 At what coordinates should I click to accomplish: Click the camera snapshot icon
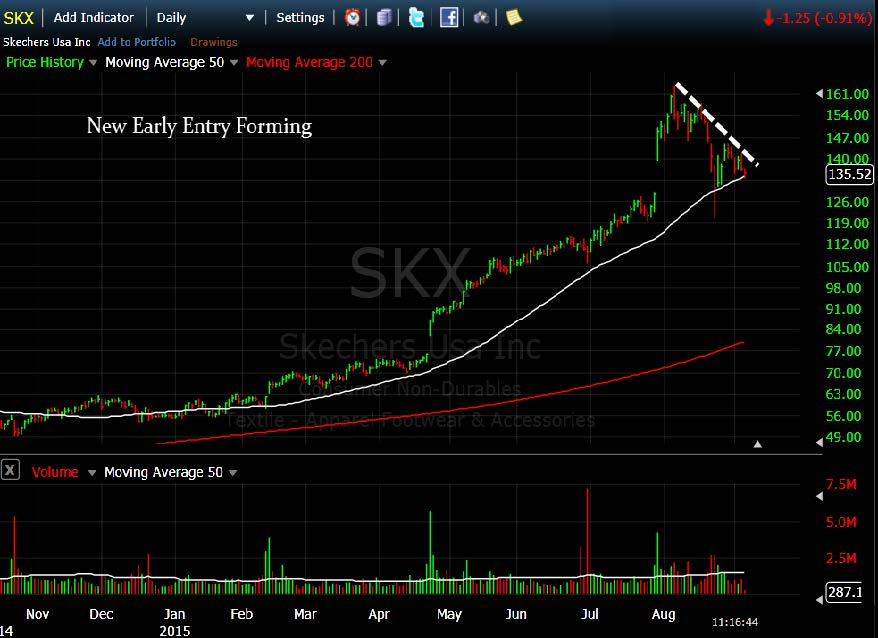coord(481,18)
